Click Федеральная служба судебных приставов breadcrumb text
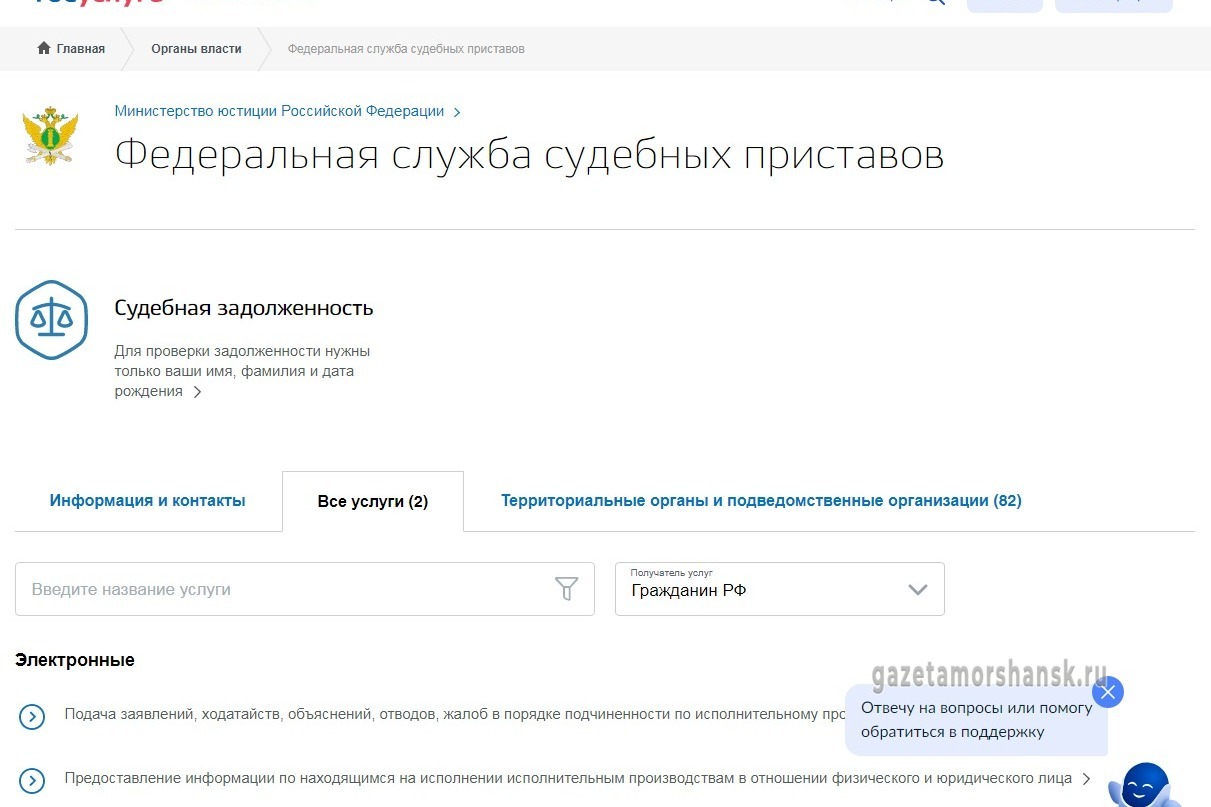The height and width of the screenshot is (807, 1211). point(406,49)
